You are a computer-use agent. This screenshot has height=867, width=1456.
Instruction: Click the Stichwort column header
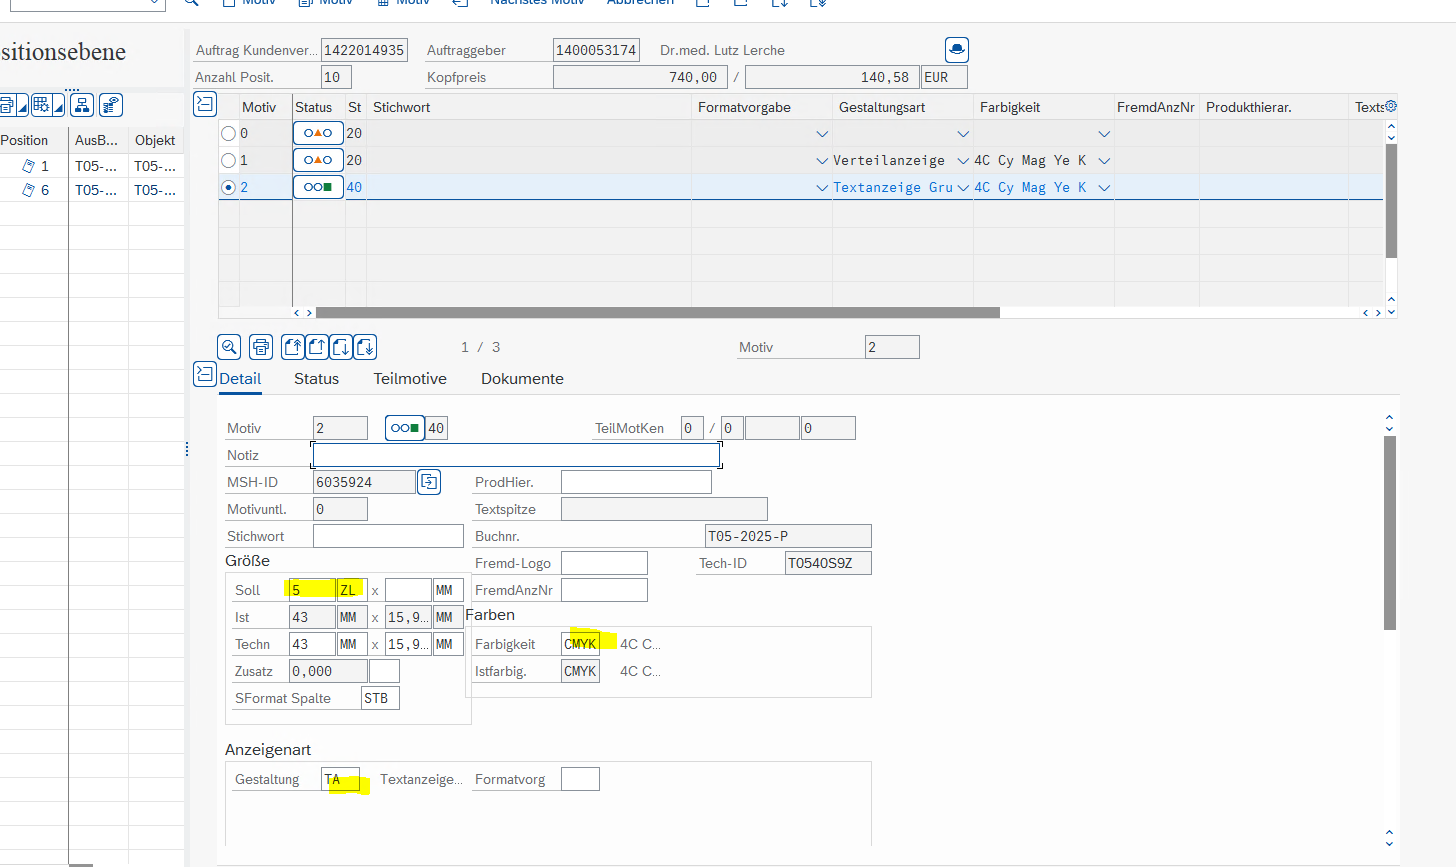(530, 107)
